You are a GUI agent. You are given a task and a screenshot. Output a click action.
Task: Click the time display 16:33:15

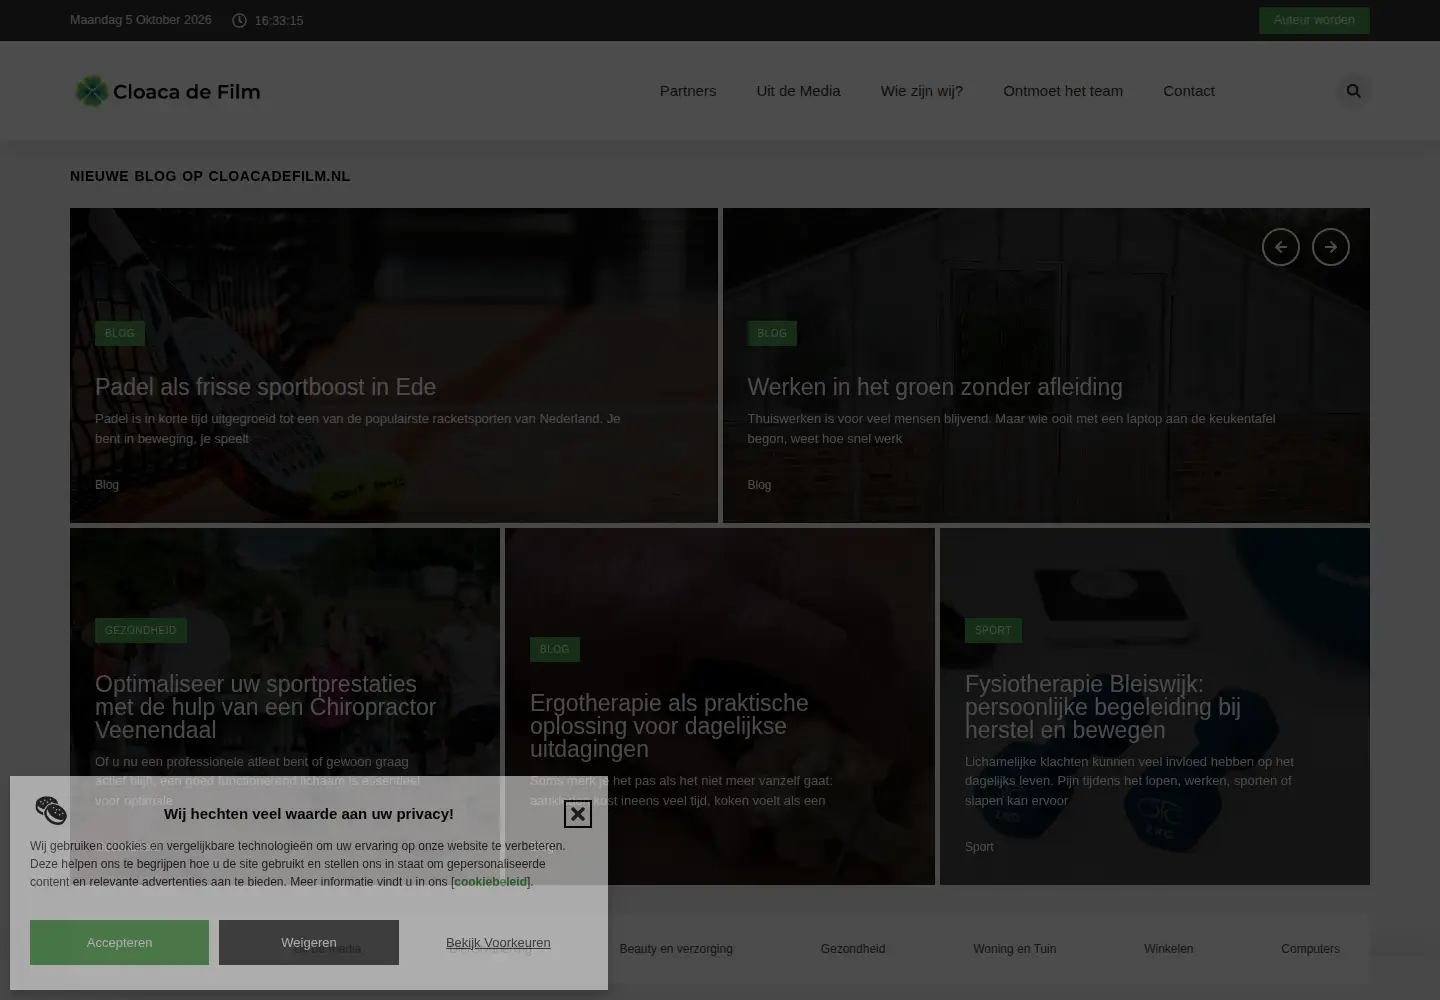tap(279, 21)
